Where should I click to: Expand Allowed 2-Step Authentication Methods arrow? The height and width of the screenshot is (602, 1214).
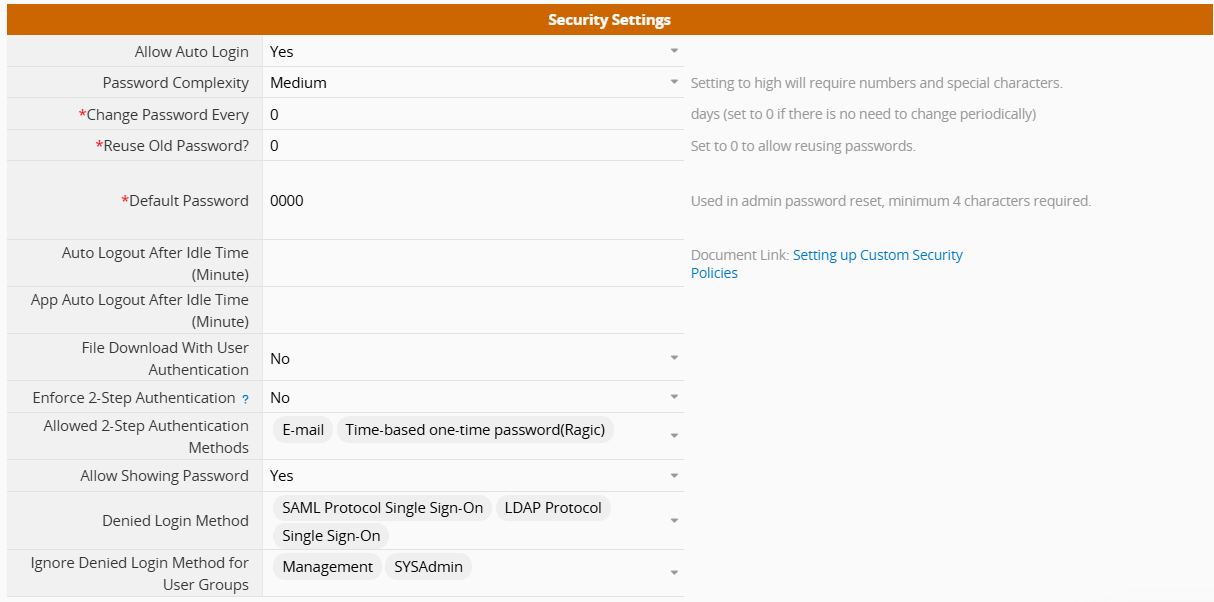click(674, 436)
